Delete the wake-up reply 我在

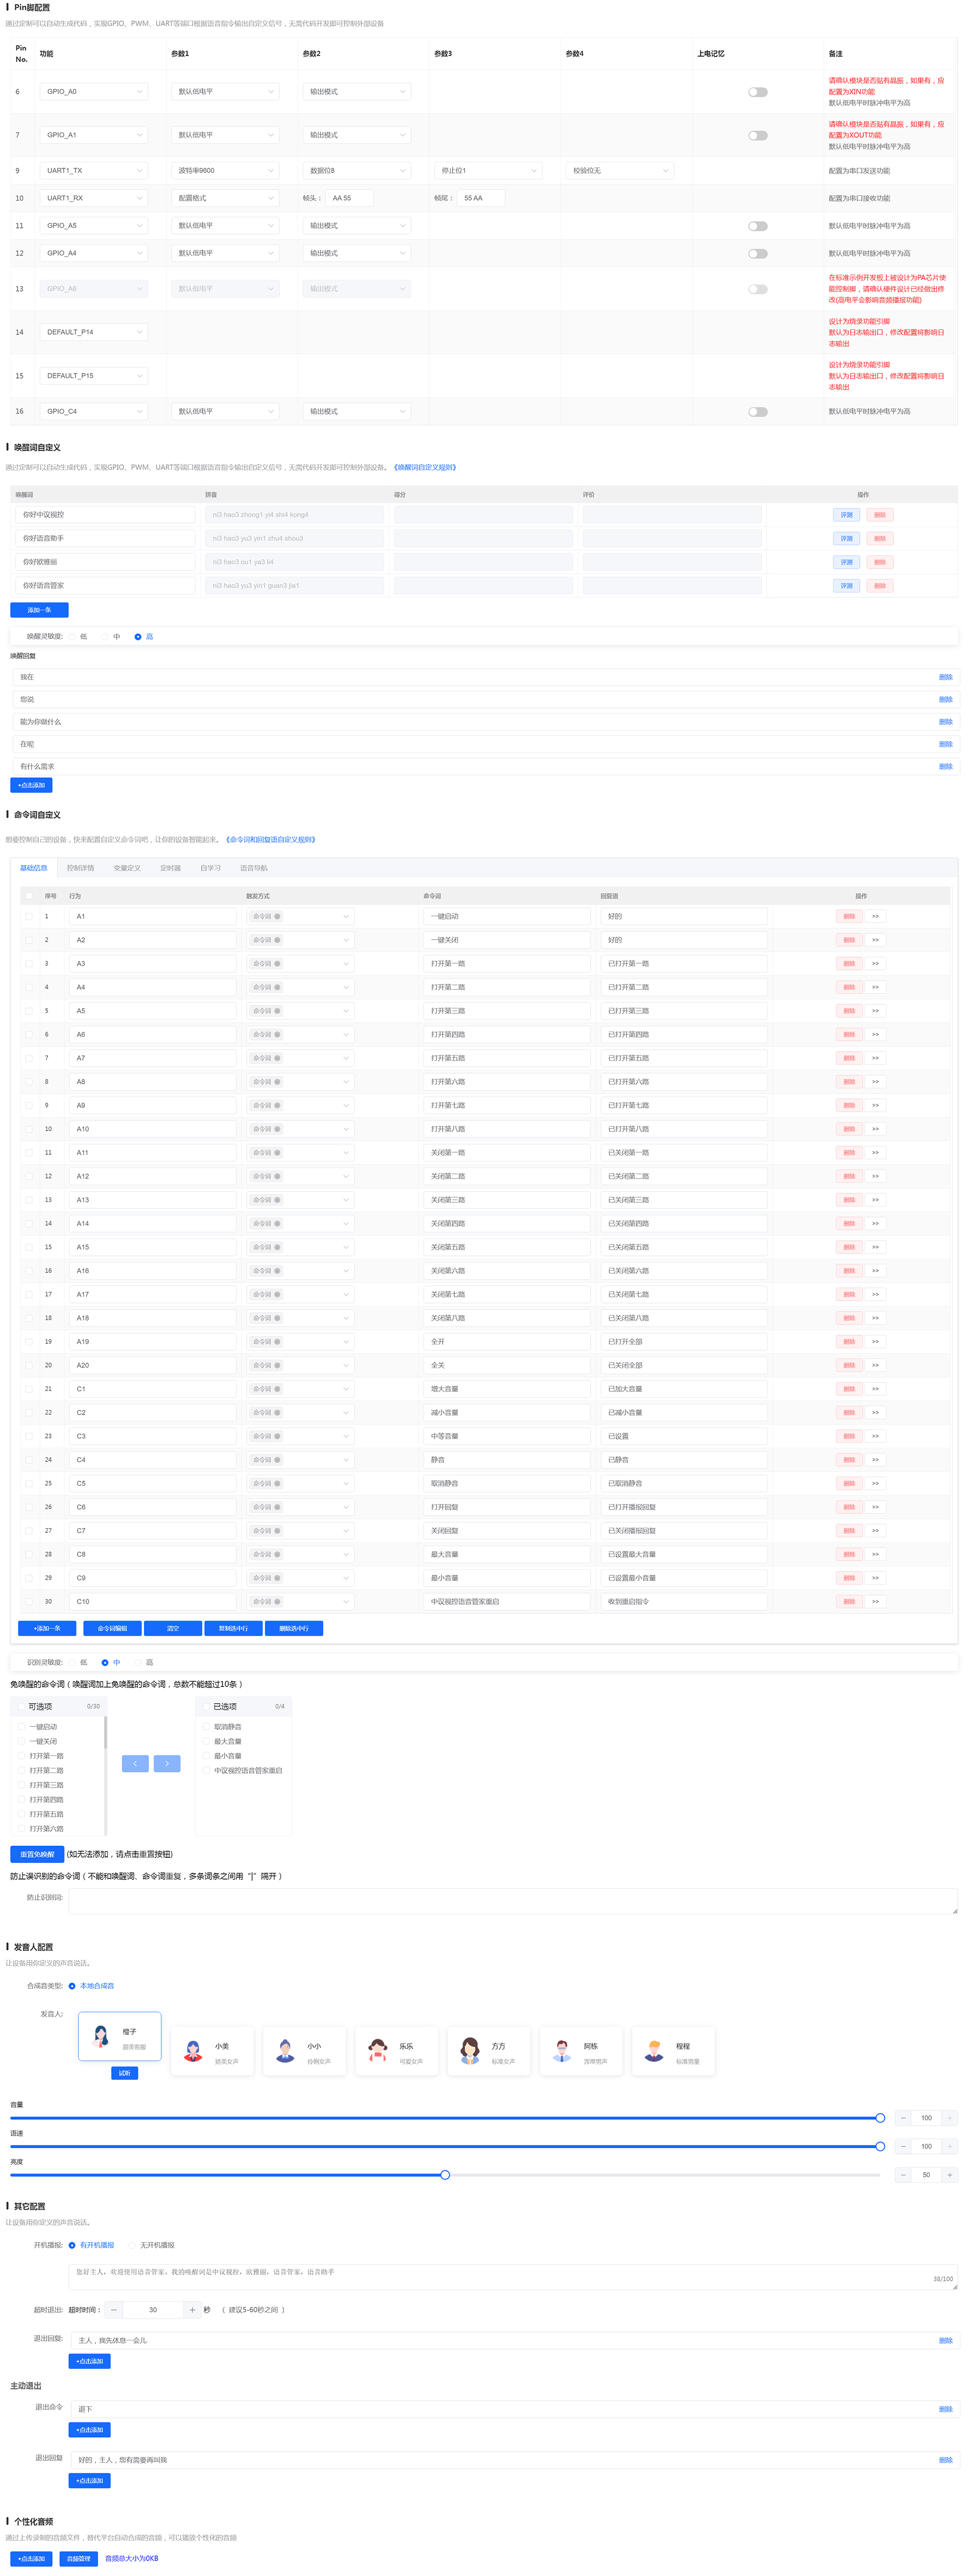[x=945, y=677]
